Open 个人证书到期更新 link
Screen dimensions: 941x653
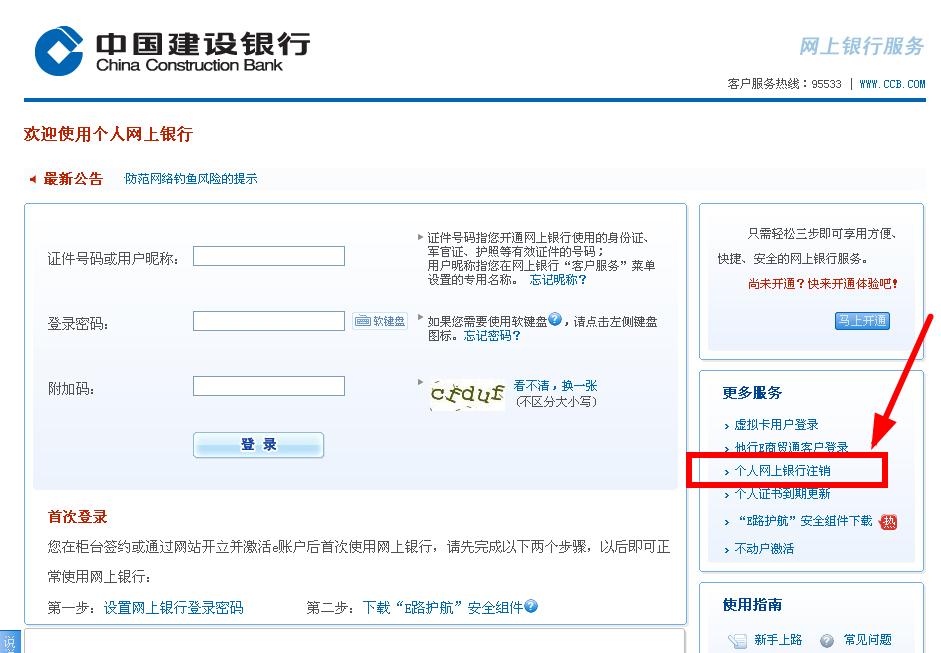pyautogui.click(x=783, y=493)
